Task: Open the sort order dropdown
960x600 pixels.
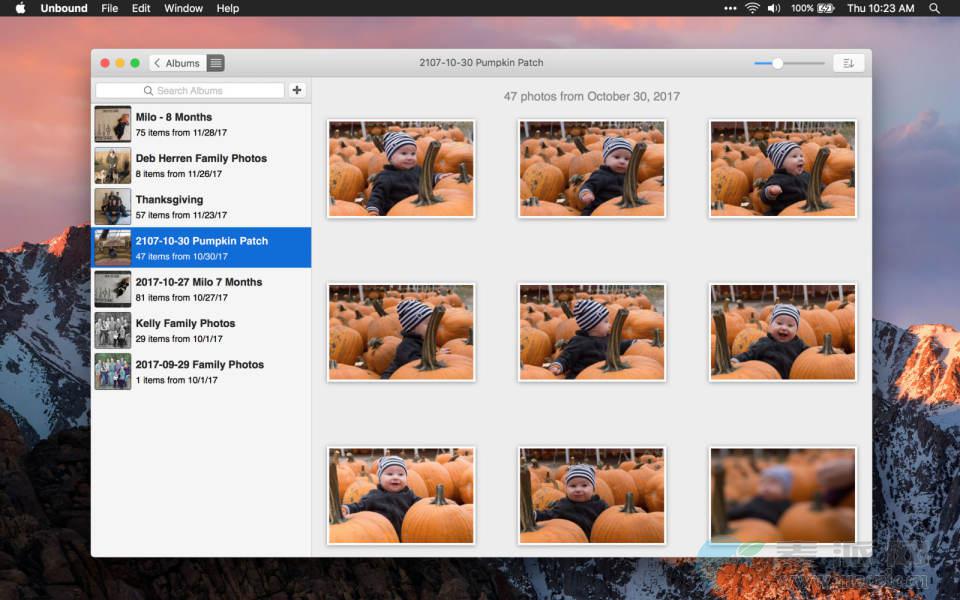Action: (848, 63)
